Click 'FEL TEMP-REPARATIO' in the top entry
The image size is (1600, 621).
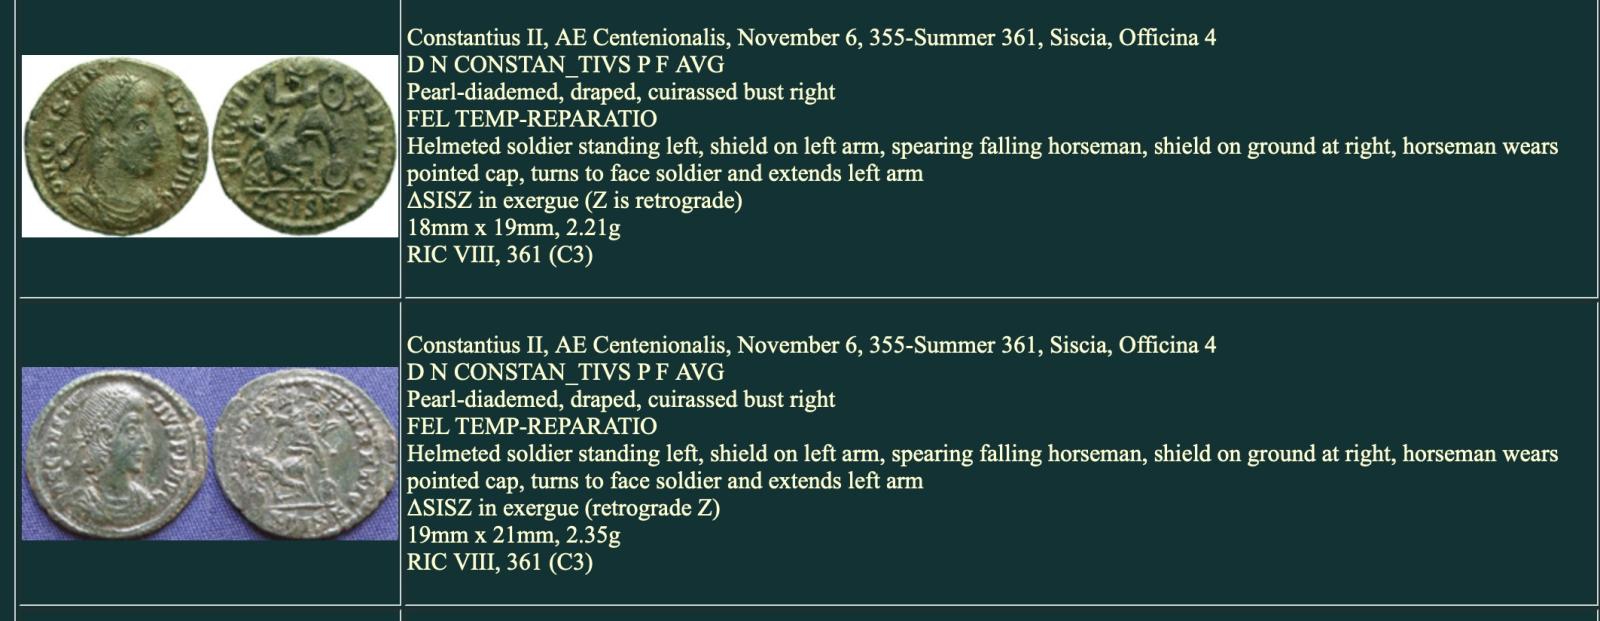pos(531,119)
